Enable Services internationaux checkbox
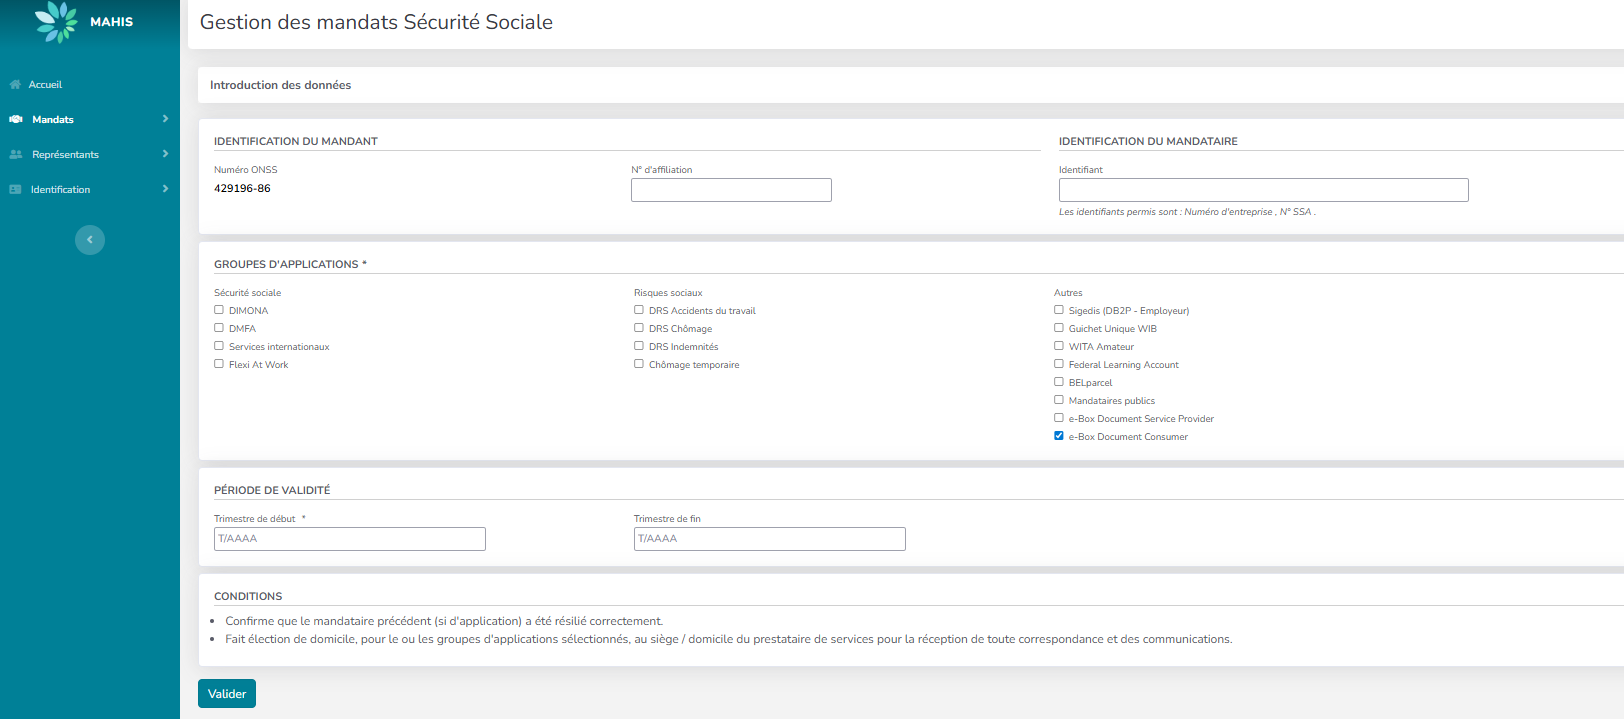 pyautogui.click(x=219, y=346)
